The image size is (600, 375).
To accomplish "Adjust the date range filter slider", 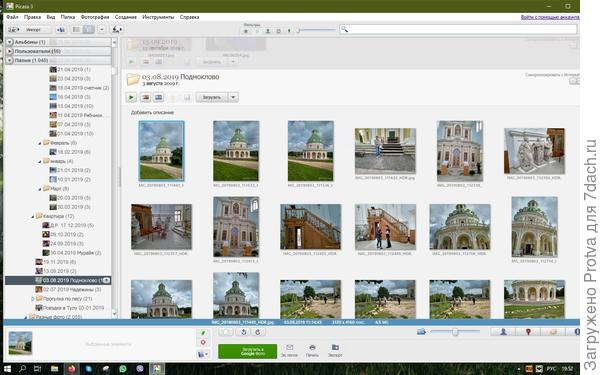I will tap(316, 30).
